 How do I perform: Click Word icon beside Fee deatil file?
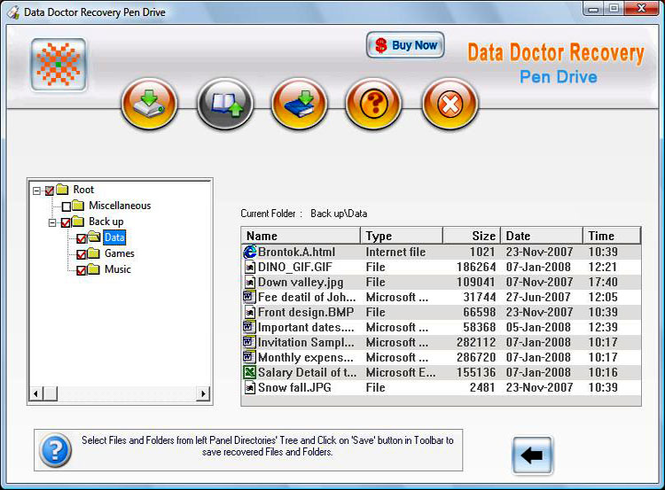click(x=249, y=297)
